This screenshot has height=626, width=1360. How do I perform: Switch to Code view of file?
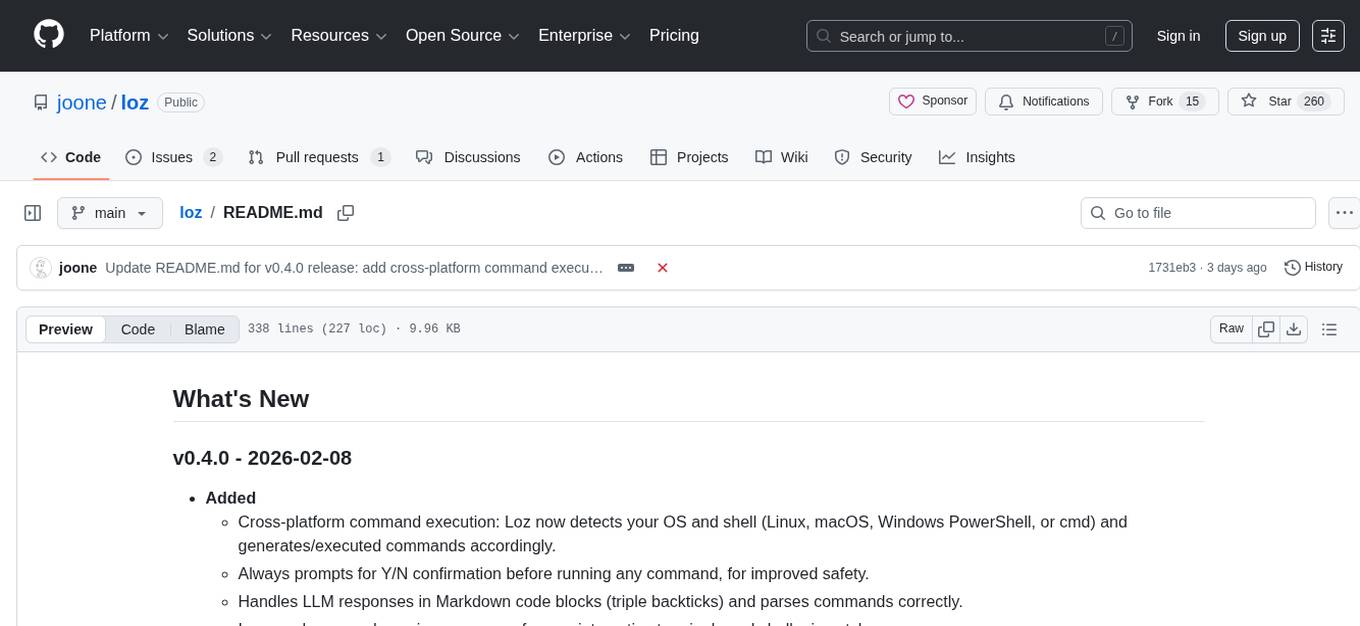coord(138,329)
